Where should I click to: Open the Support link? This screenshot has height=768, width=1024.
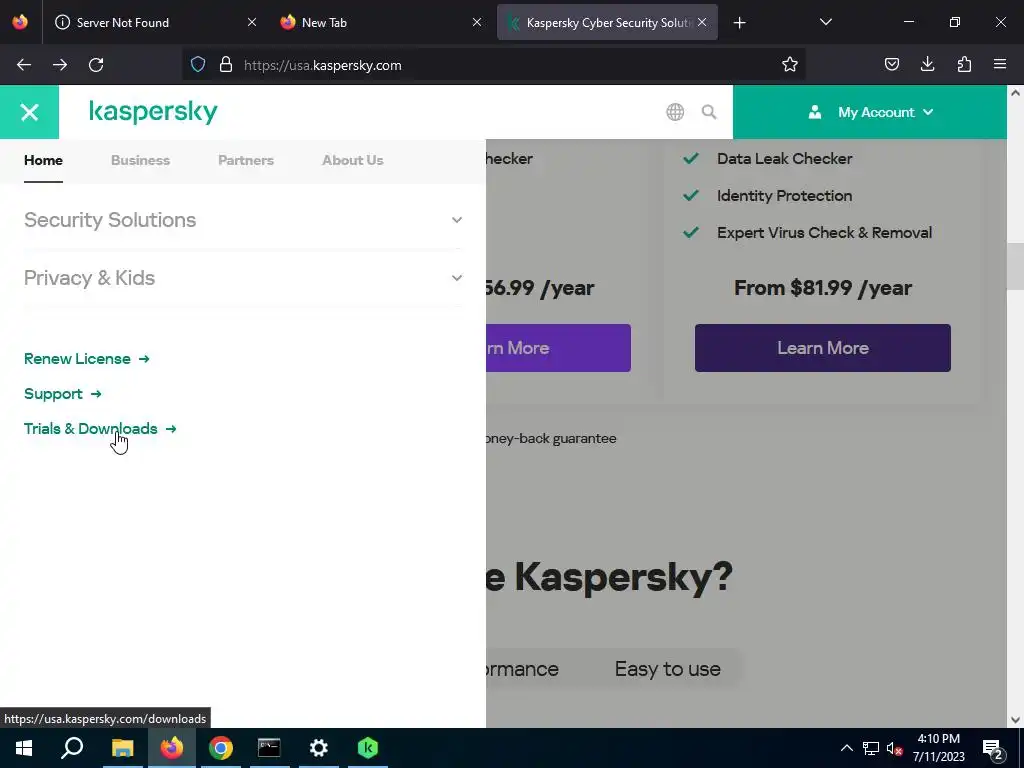tap(63, 394)
